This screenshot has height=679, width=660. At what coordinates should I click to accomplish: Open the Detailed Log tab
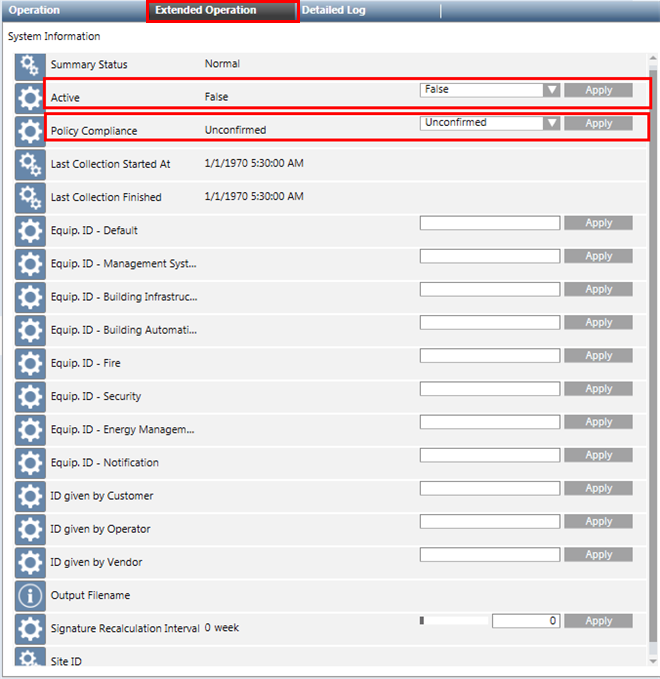[x=333, y=10]
